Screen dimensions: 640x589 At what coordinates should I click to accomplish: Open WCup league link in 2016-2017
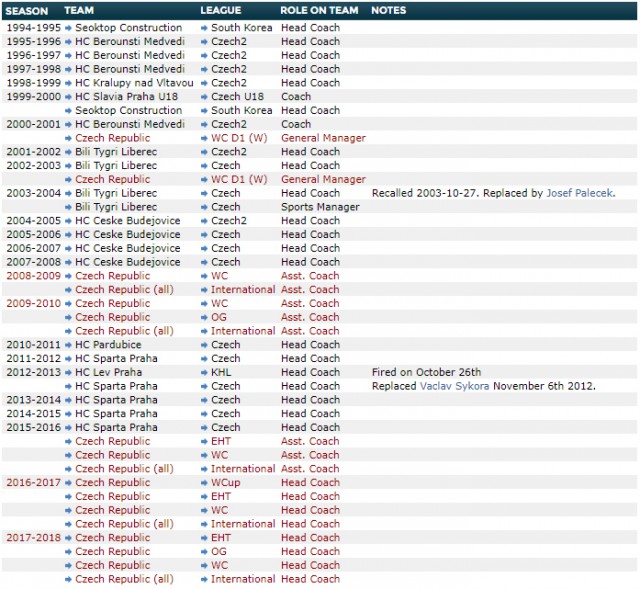(225, 482)
